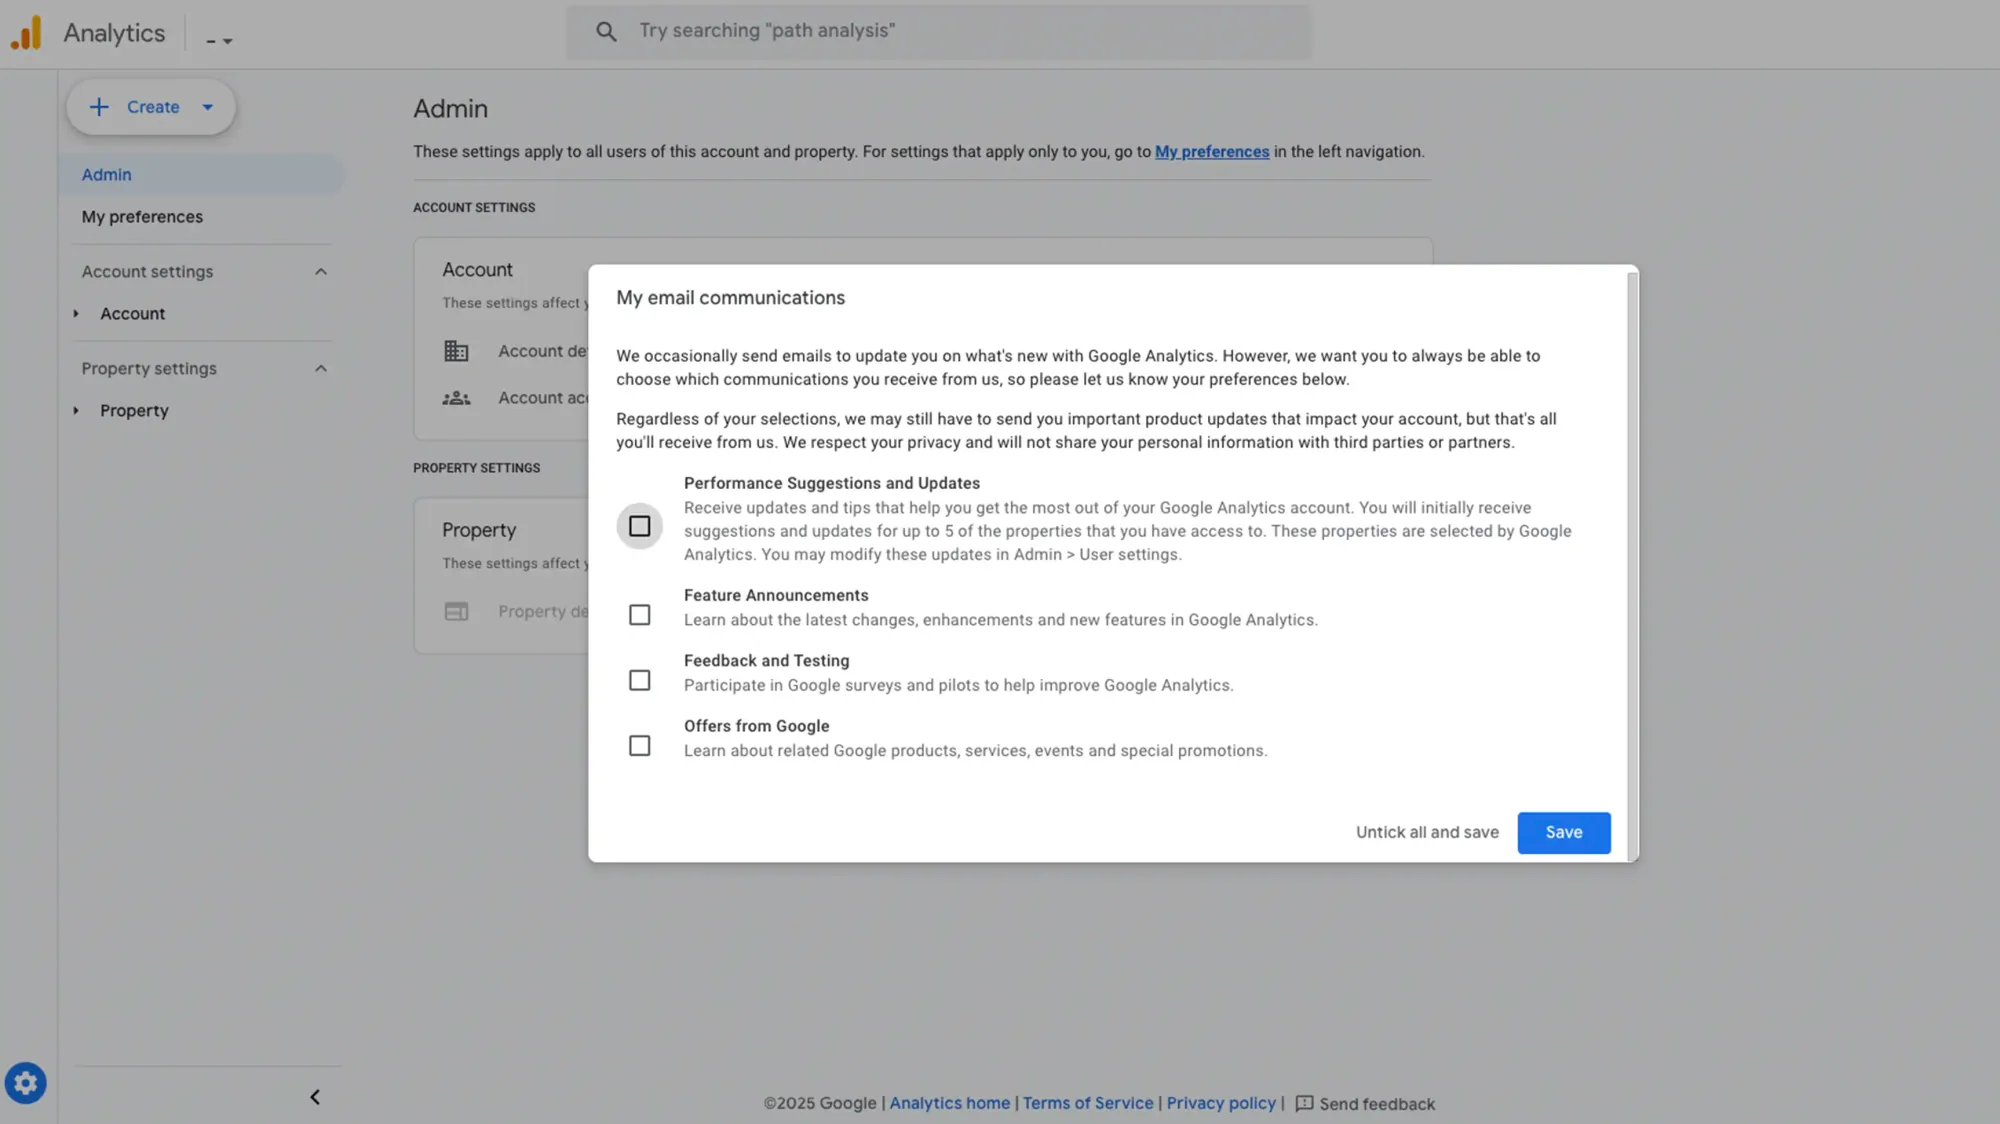Check the Feedback and Testing box
The width and height of the screenshot is (2000, 1124).
tap(639, 680)
